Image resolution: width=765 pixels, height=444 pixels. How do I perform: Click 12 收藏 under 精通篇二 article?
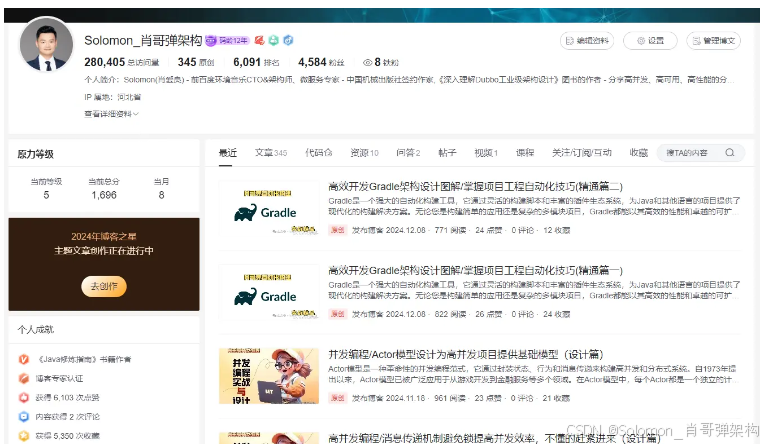tap(556, 230)
